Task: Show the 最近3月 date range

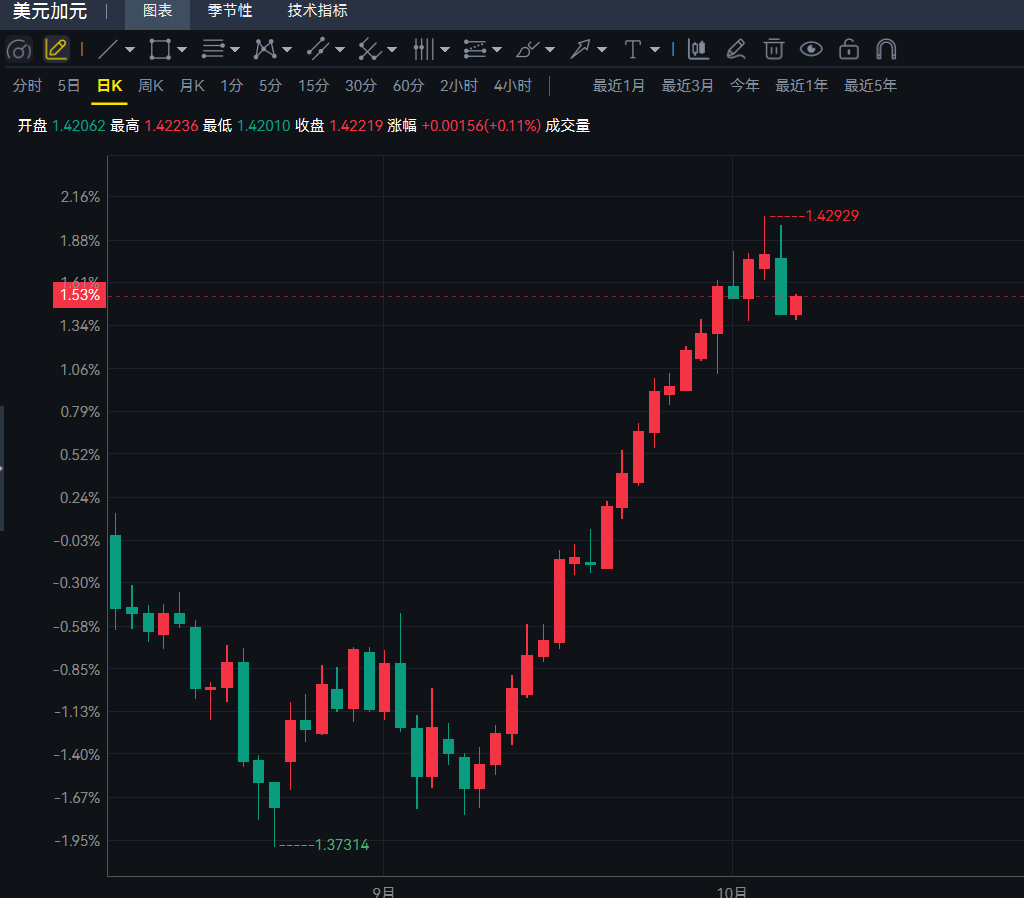Action: [688, 86]
